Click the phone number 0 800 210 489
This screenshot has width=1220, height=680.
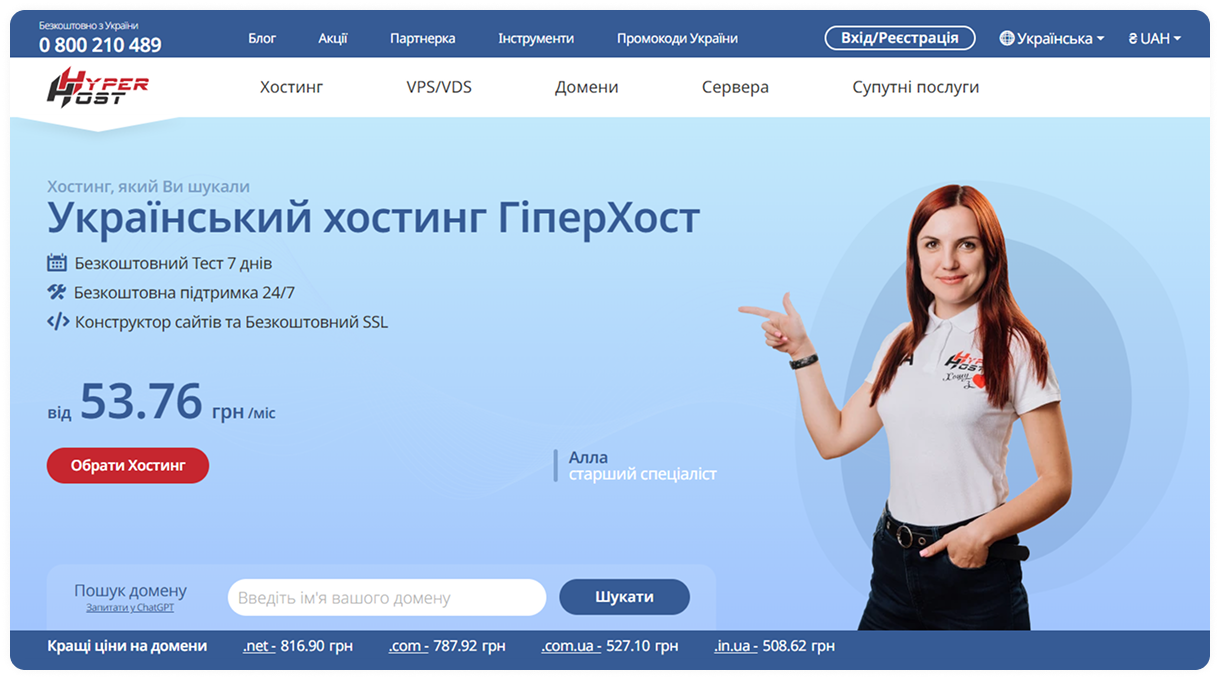[100, 45]
